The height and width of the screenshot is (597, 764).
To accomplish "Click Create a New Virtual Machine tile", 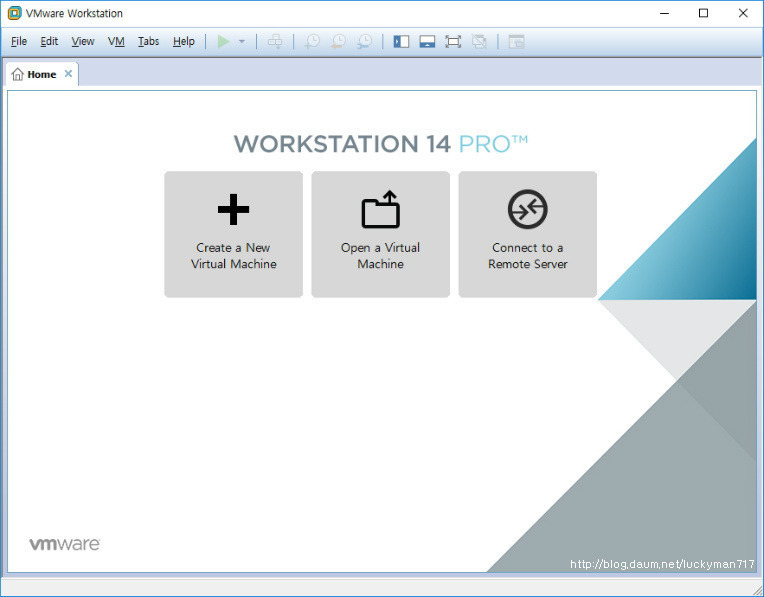I will click(233, 234).
